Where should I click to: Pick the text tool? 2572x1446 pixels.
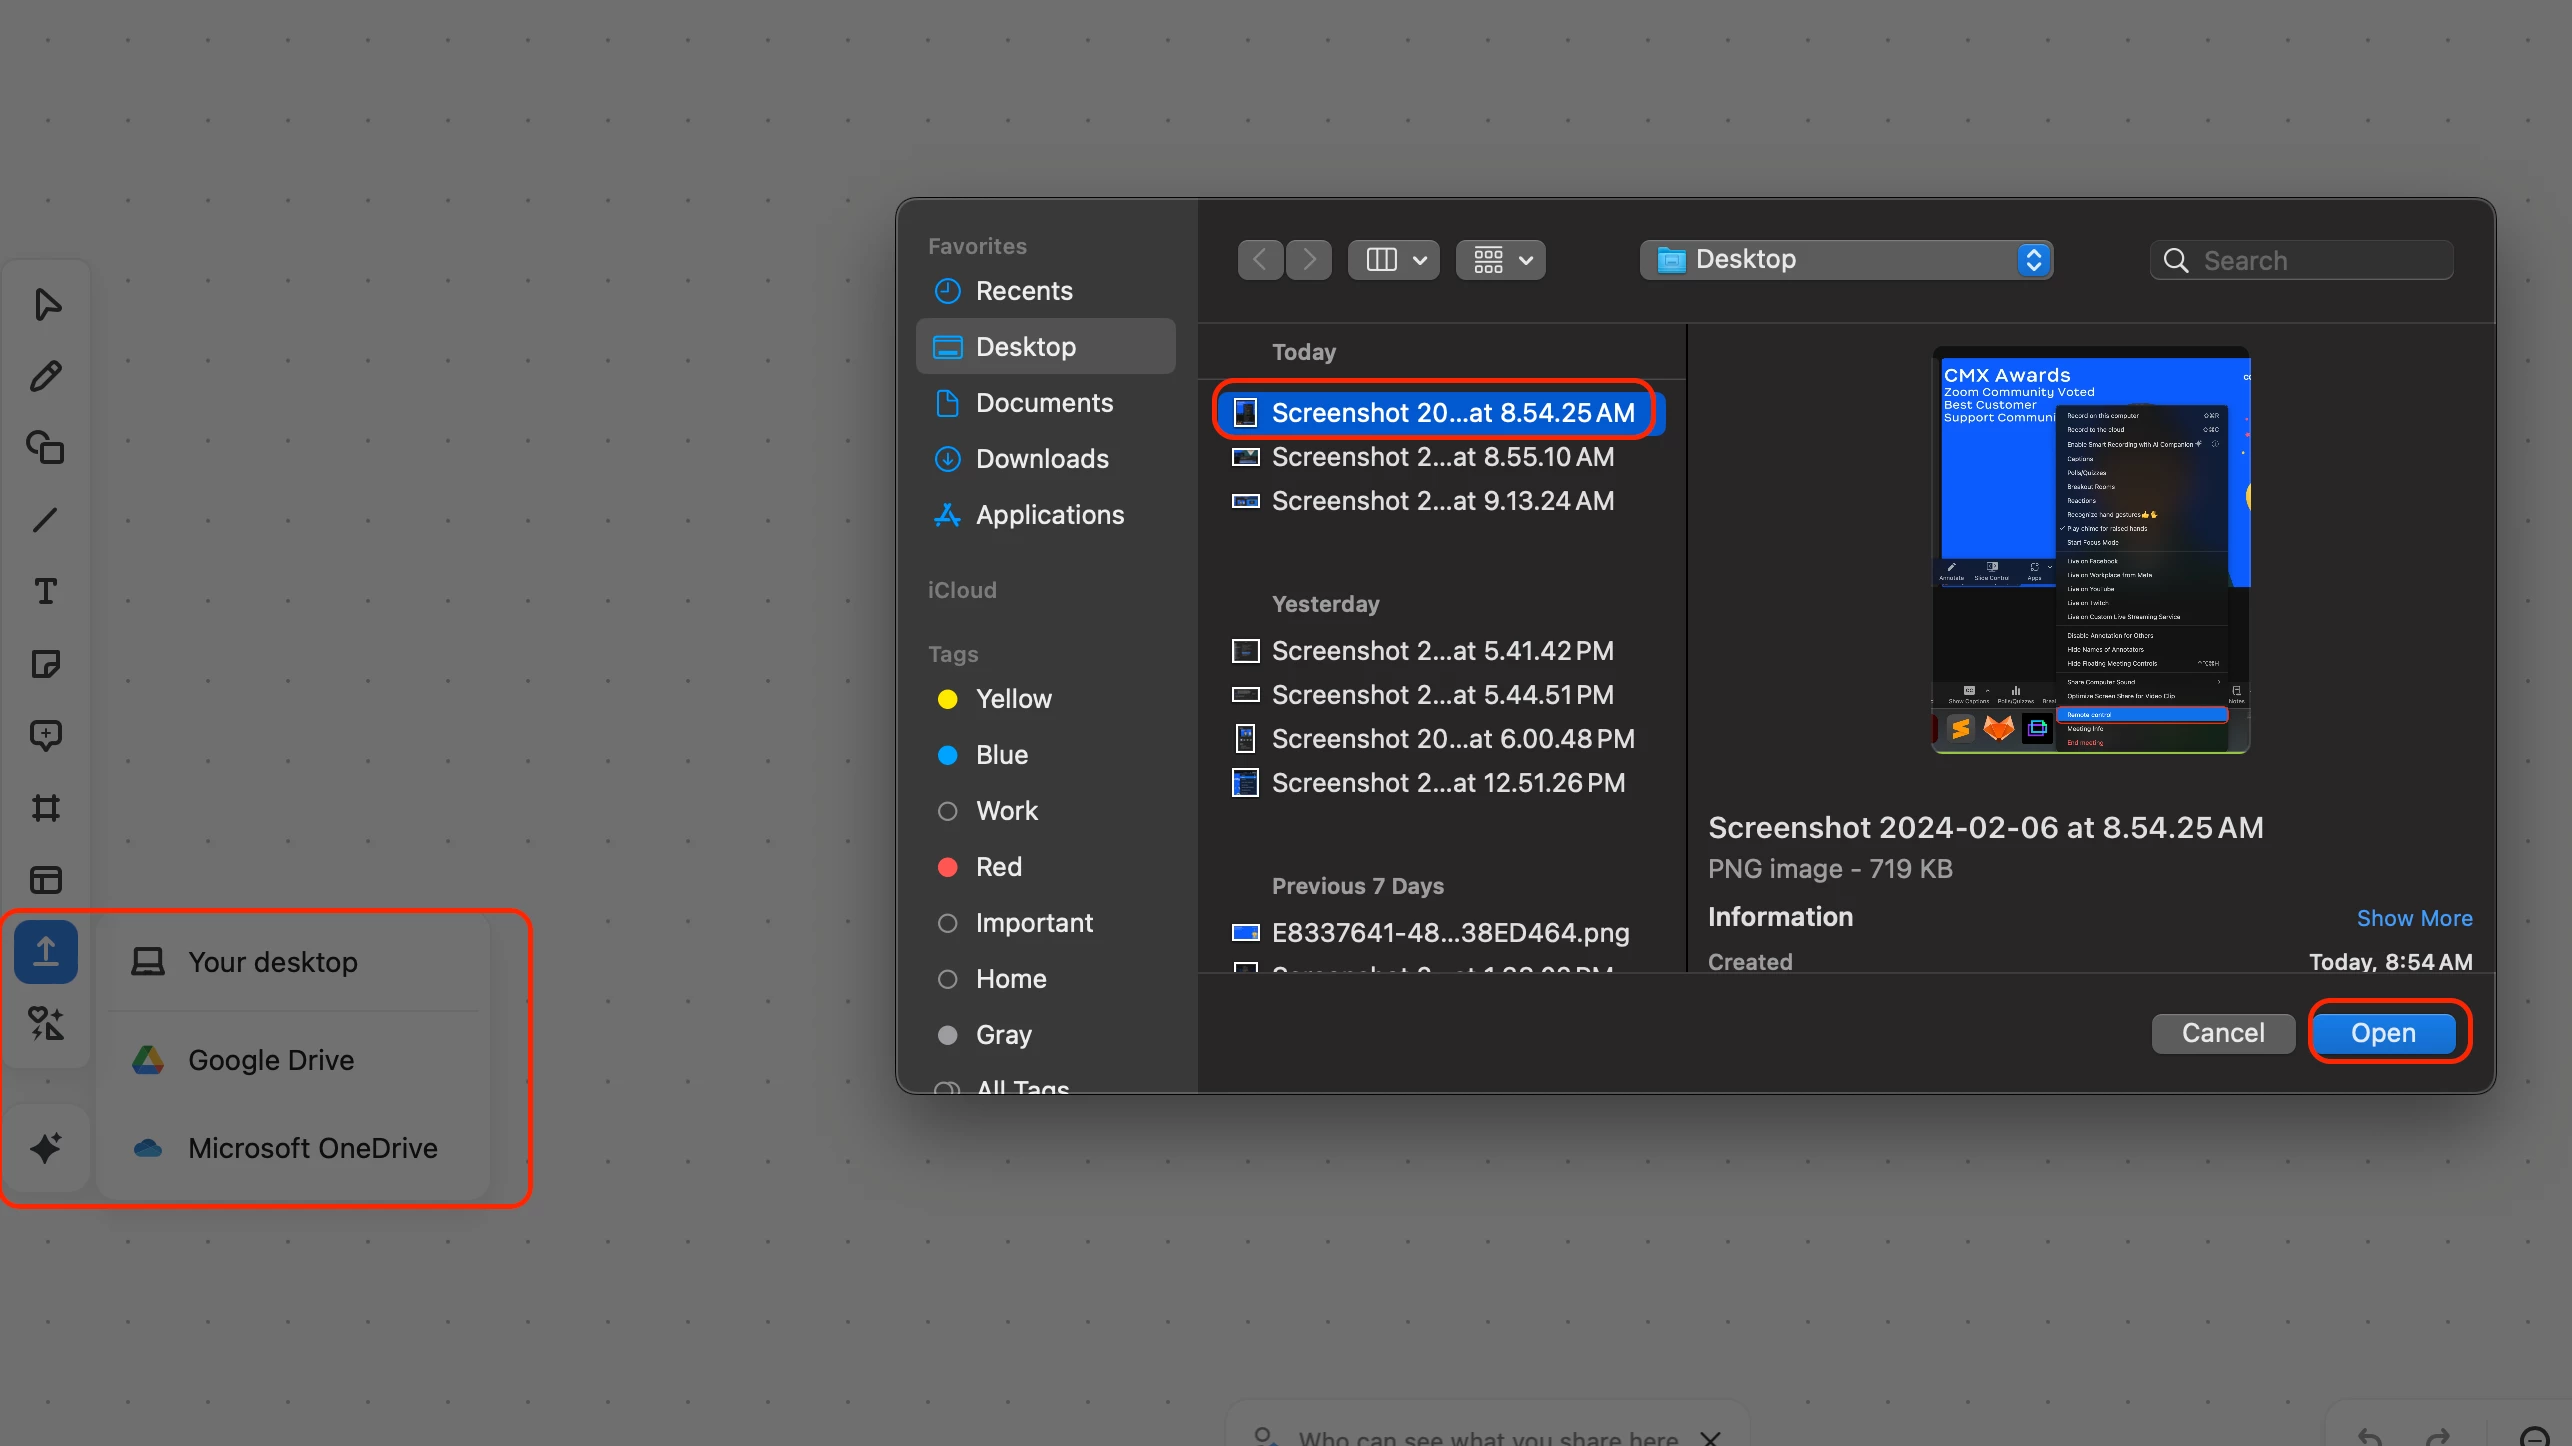point(46,592)
